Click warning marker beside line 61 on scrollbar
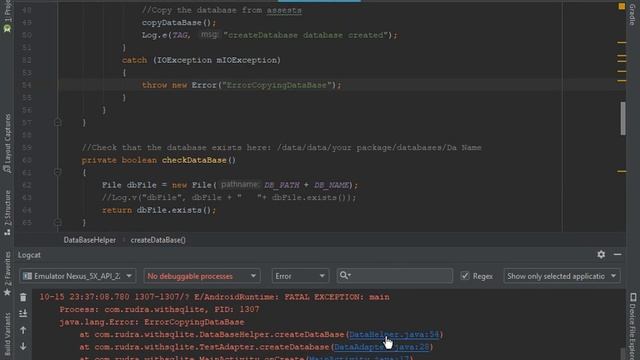 click(x=621, y=171)
